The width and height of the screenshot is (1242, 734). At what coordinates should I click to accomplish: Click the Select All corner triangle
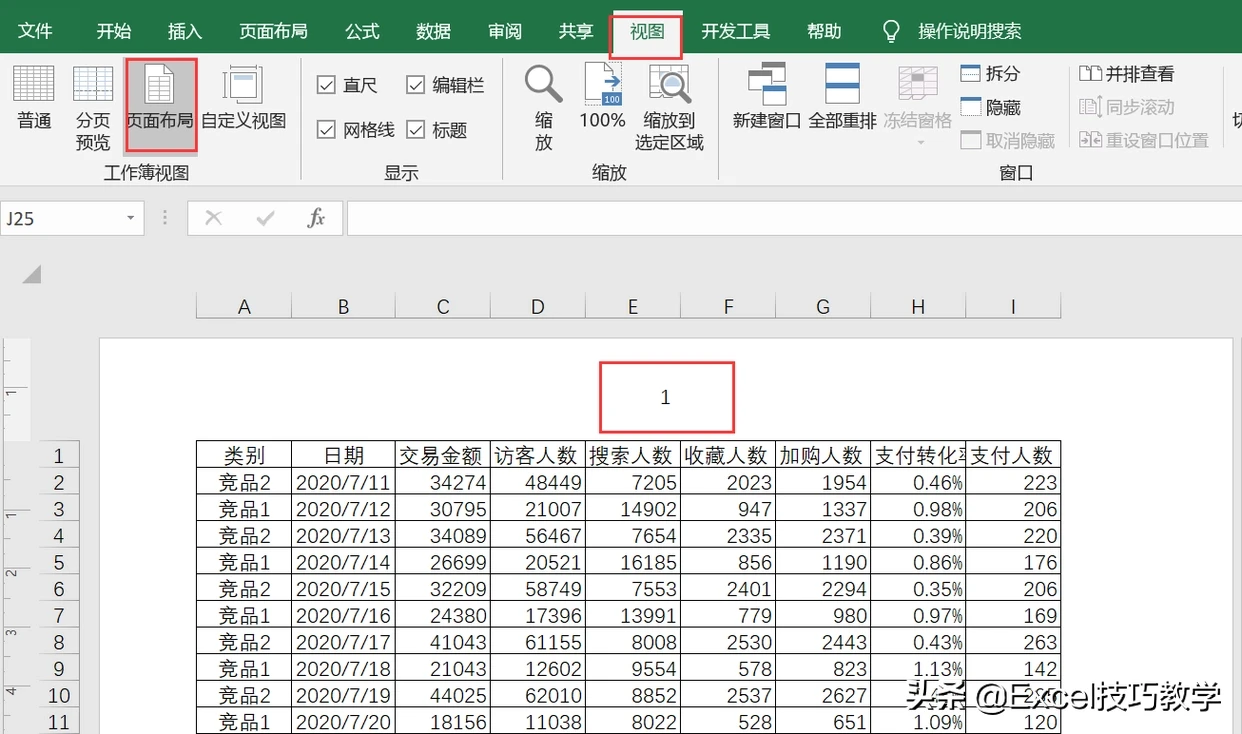[32, 274]
